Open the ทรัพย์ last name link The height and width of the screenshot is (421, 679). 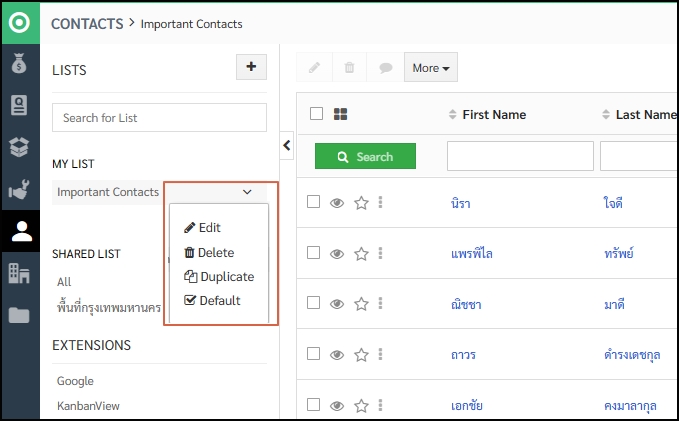[619, 253]
